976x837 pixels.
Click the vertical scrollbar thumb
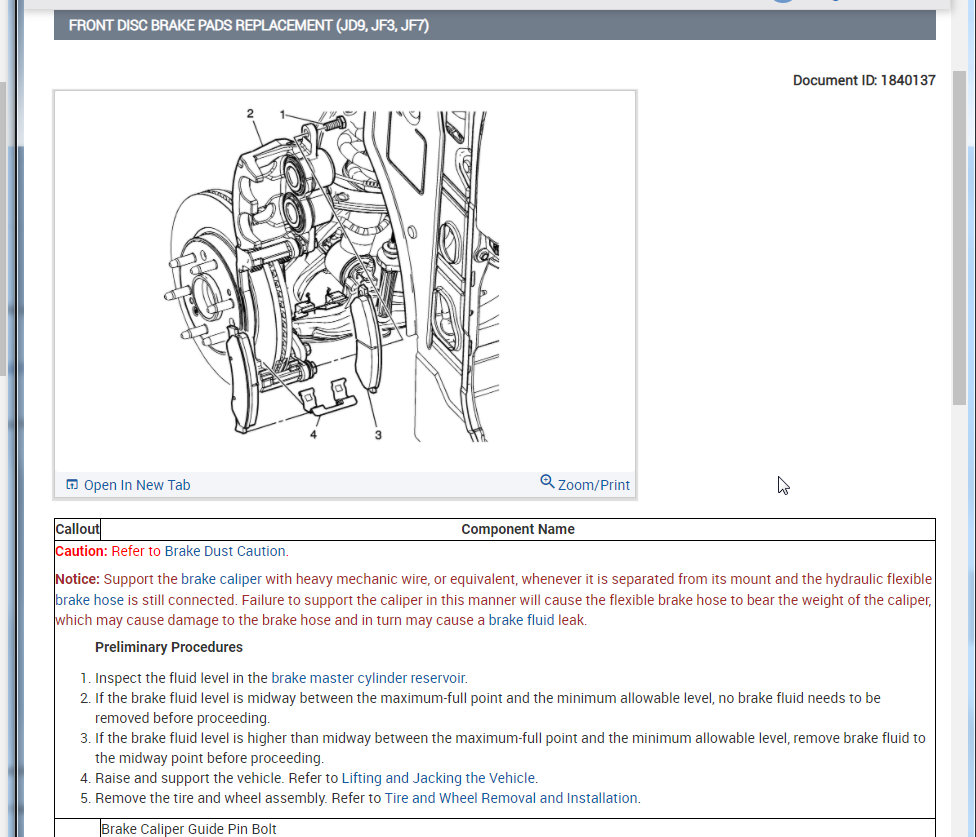pyautogui.click(x=961, y=235)
